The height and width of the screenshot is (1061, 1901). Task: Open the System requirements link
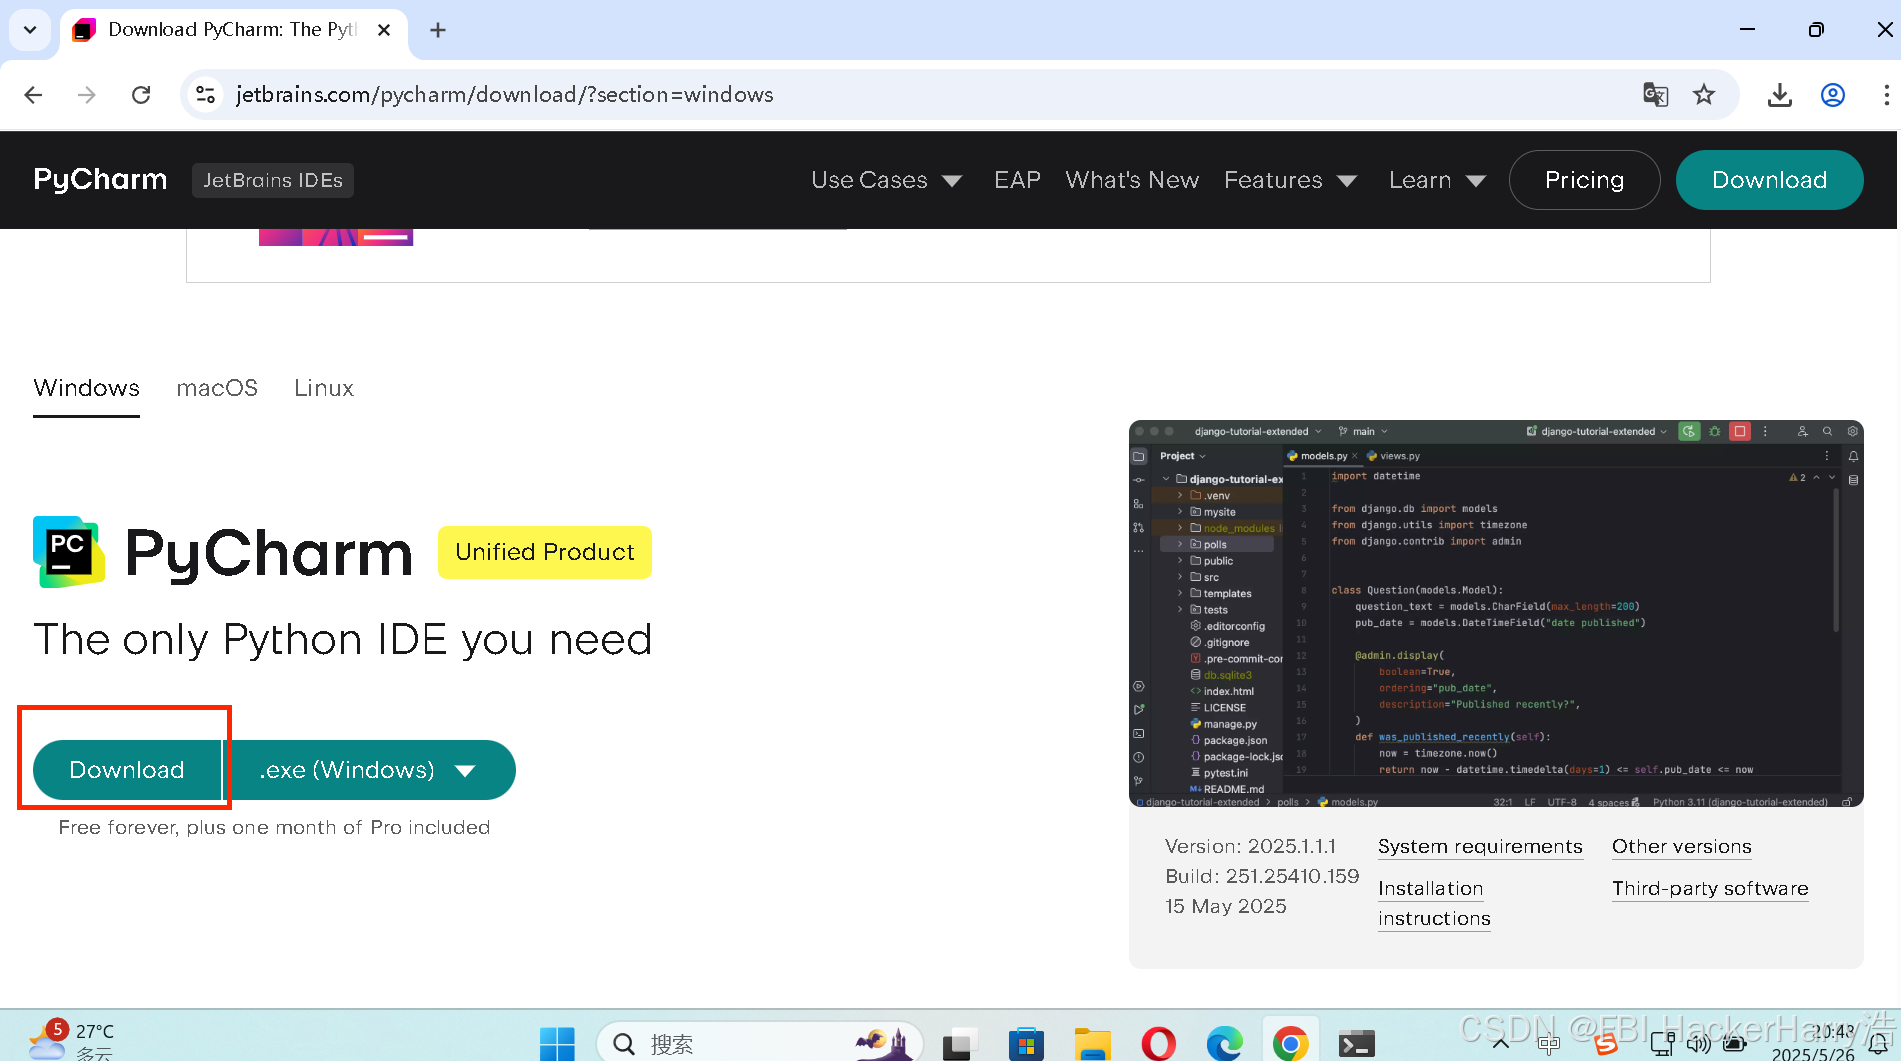(1480, 847)
